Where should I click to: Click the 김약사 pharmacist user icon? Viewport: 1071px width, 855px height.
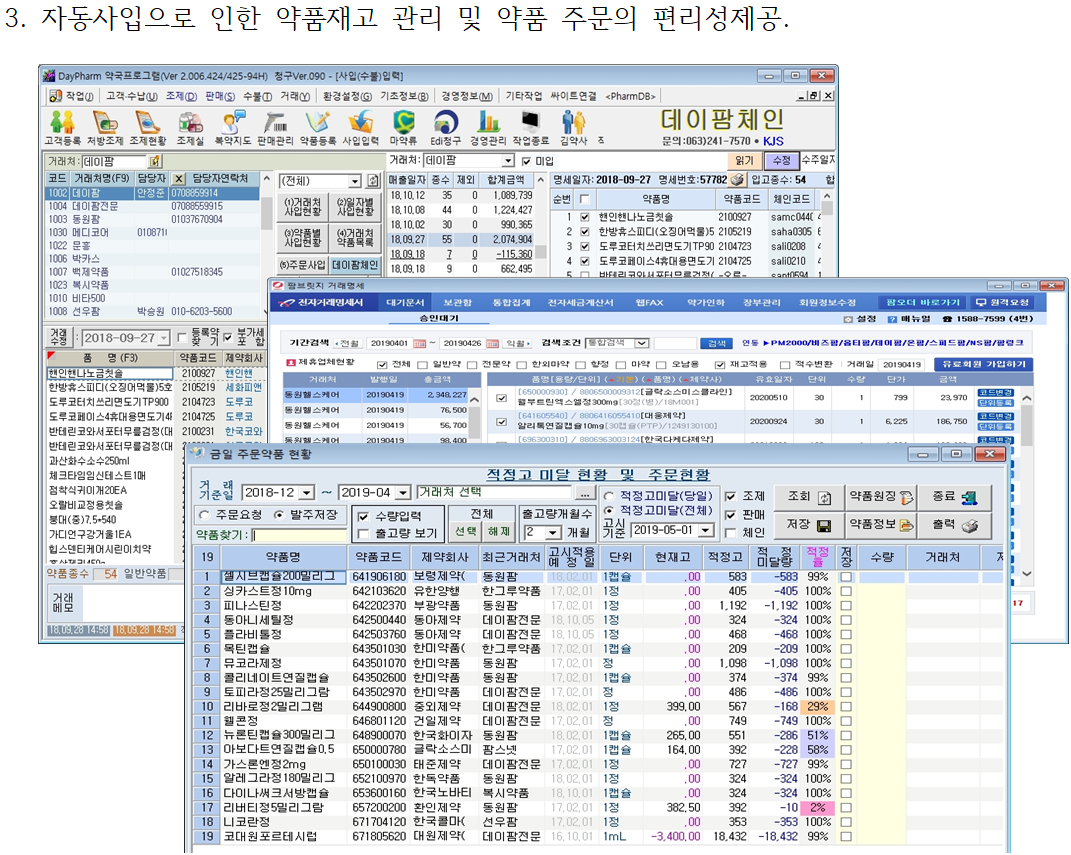(x=573, y=128)
